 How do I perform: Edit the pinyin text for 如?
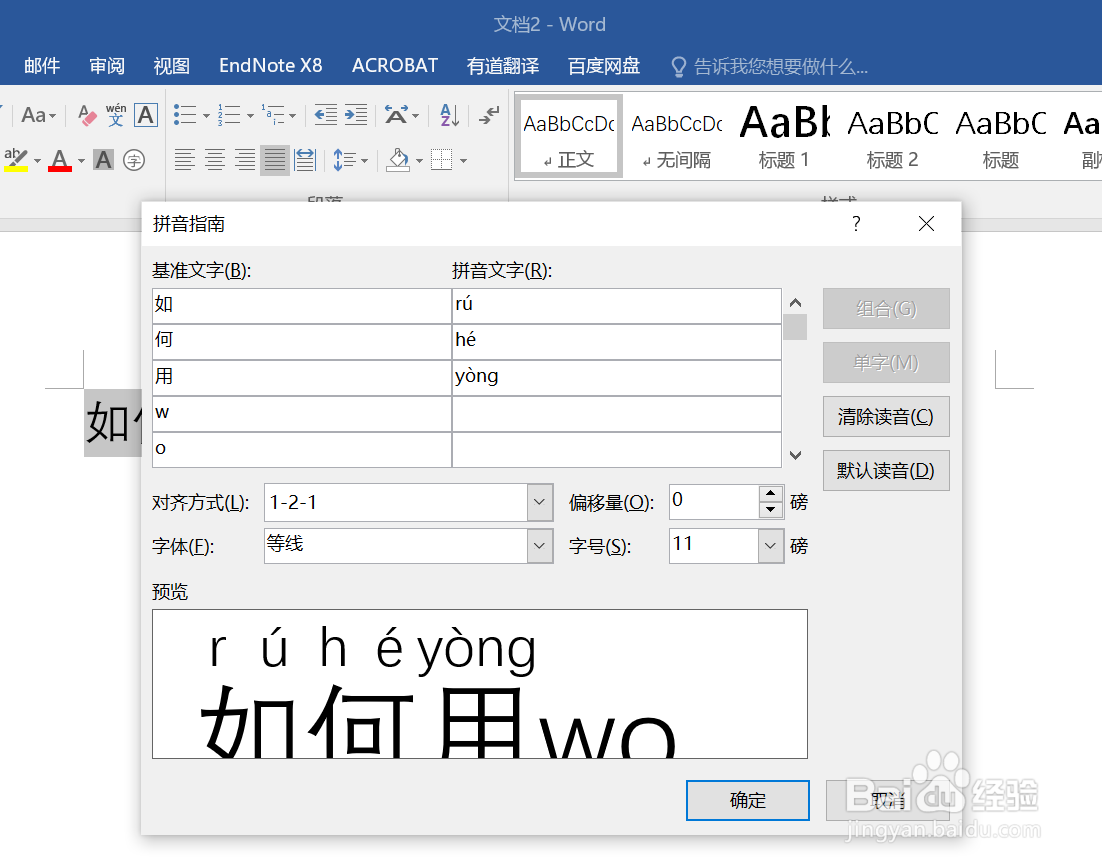coord(616,303)
